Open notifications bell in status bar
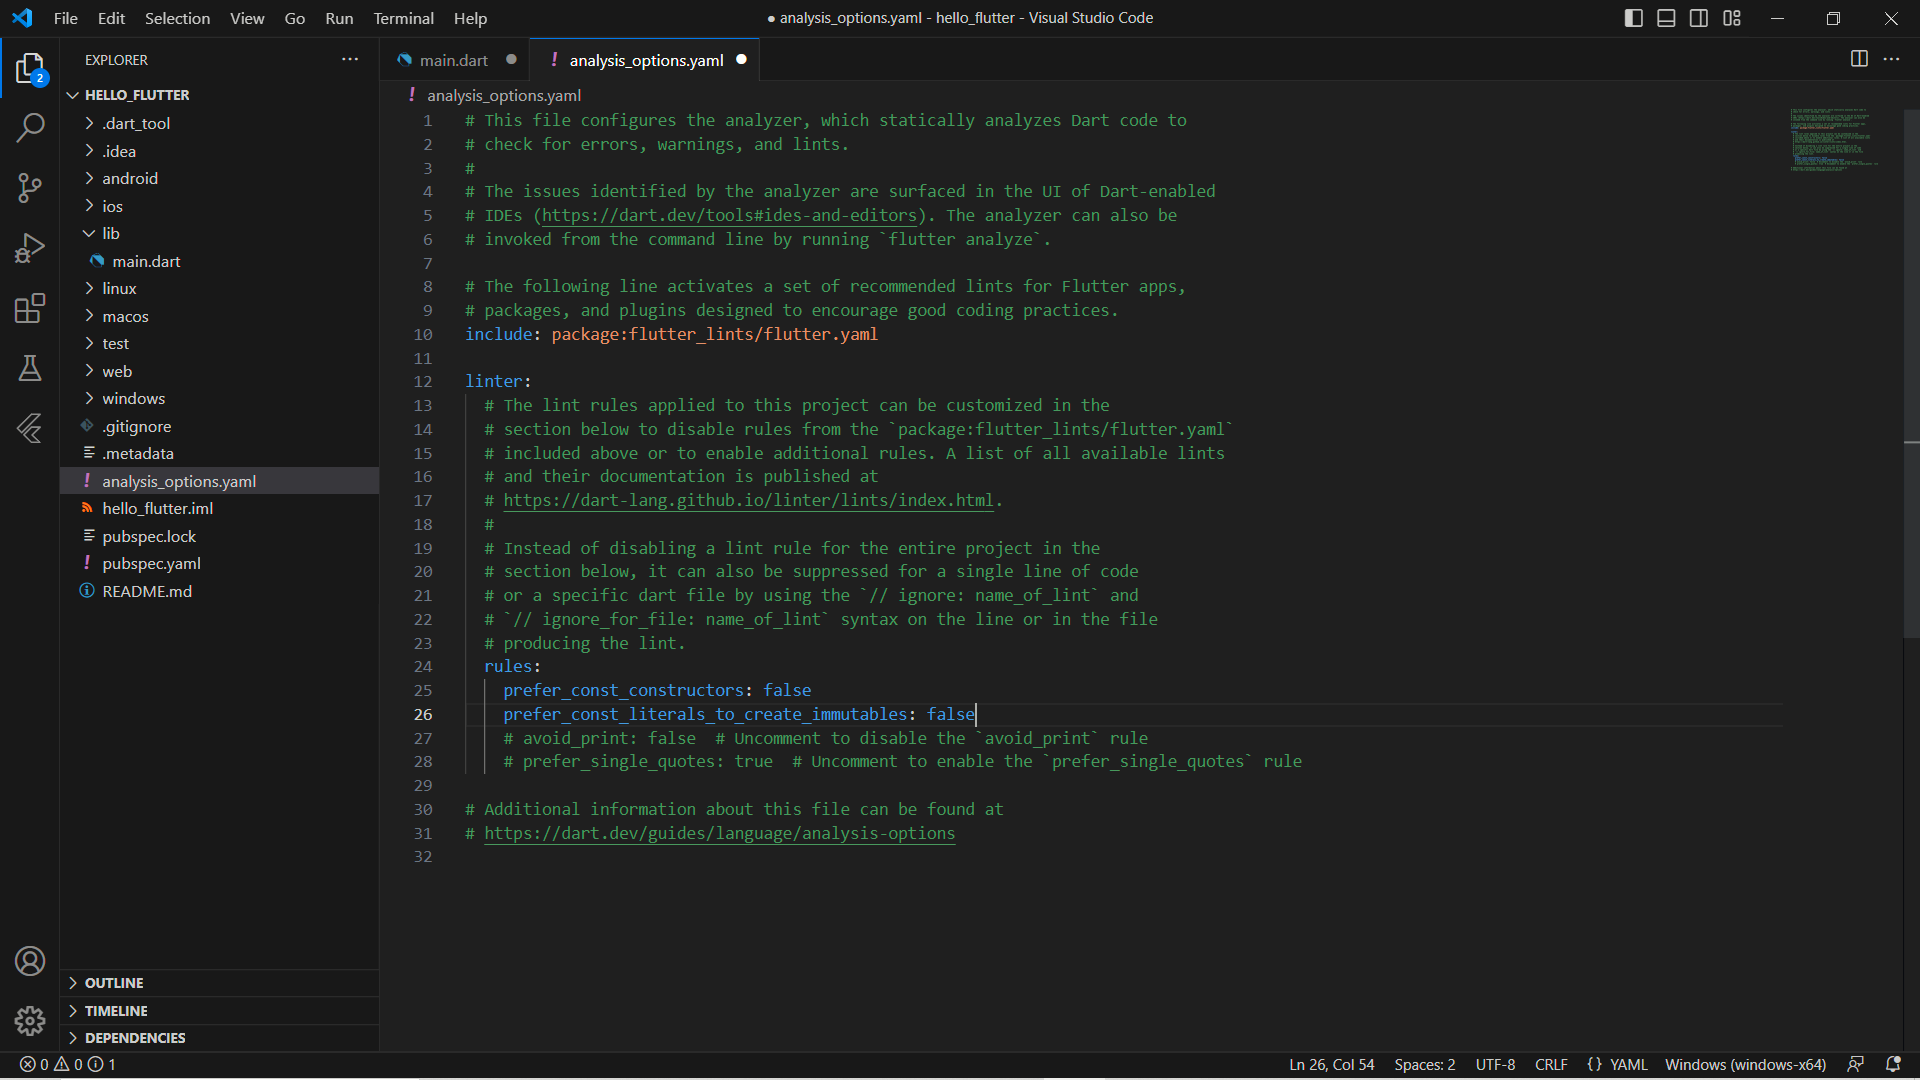 pos(1893,1064)
